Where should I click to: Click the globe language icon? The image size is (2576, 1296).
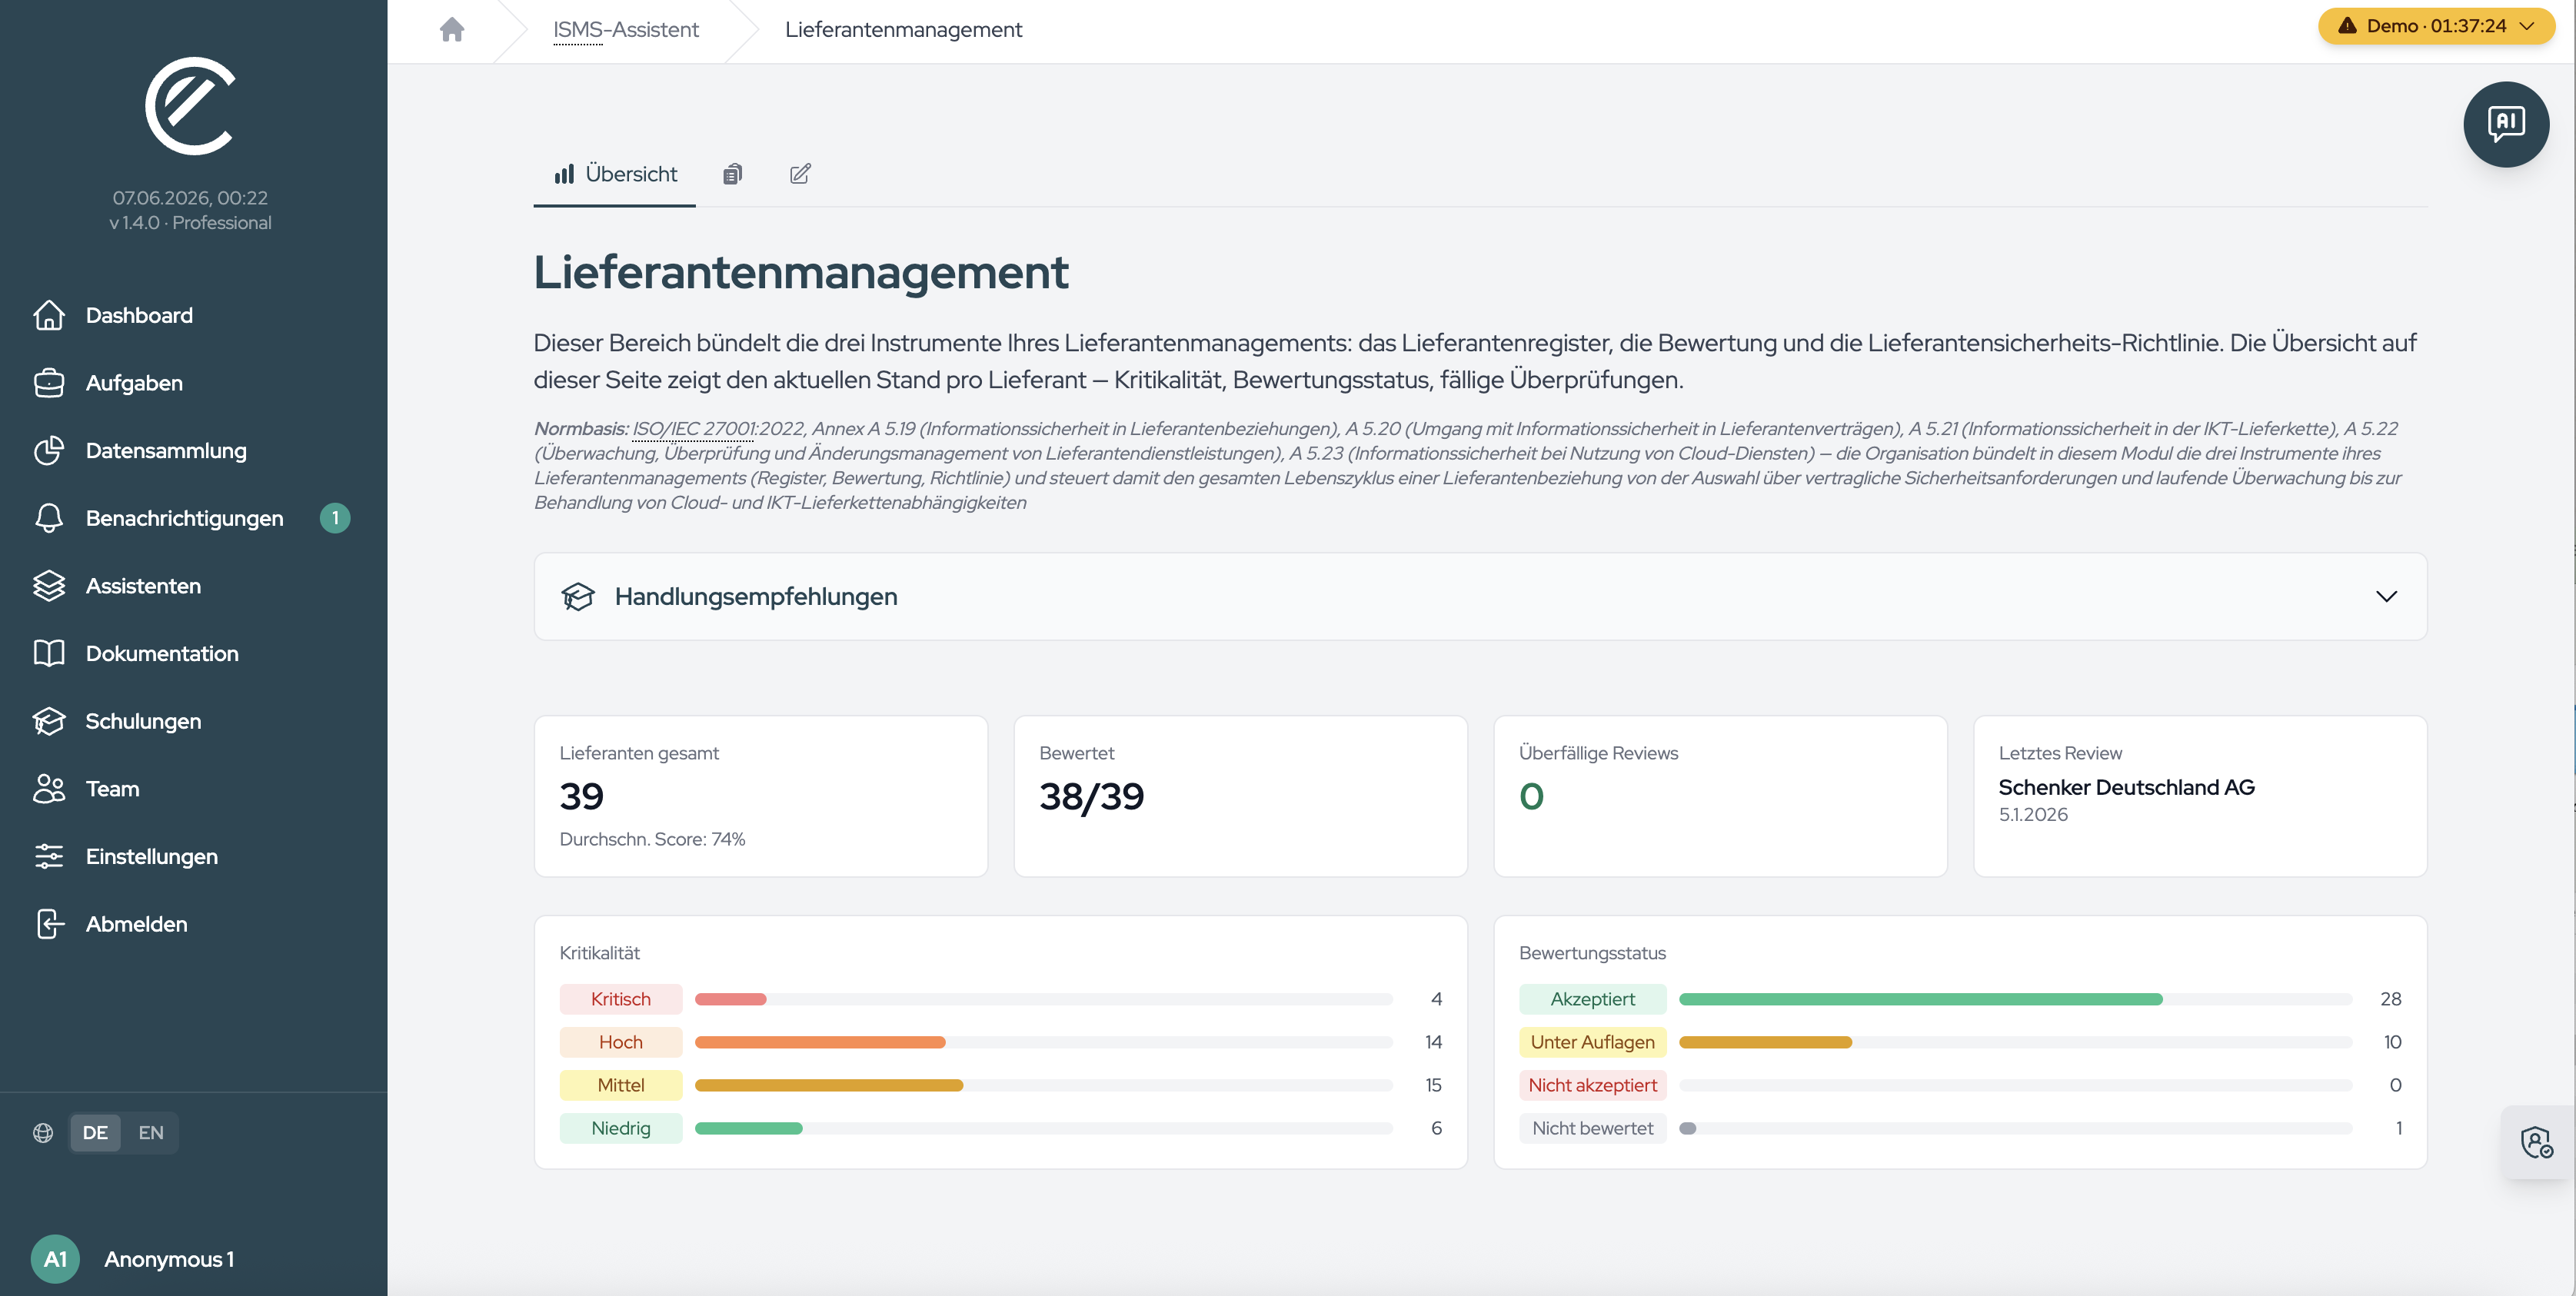[43, 1133]
